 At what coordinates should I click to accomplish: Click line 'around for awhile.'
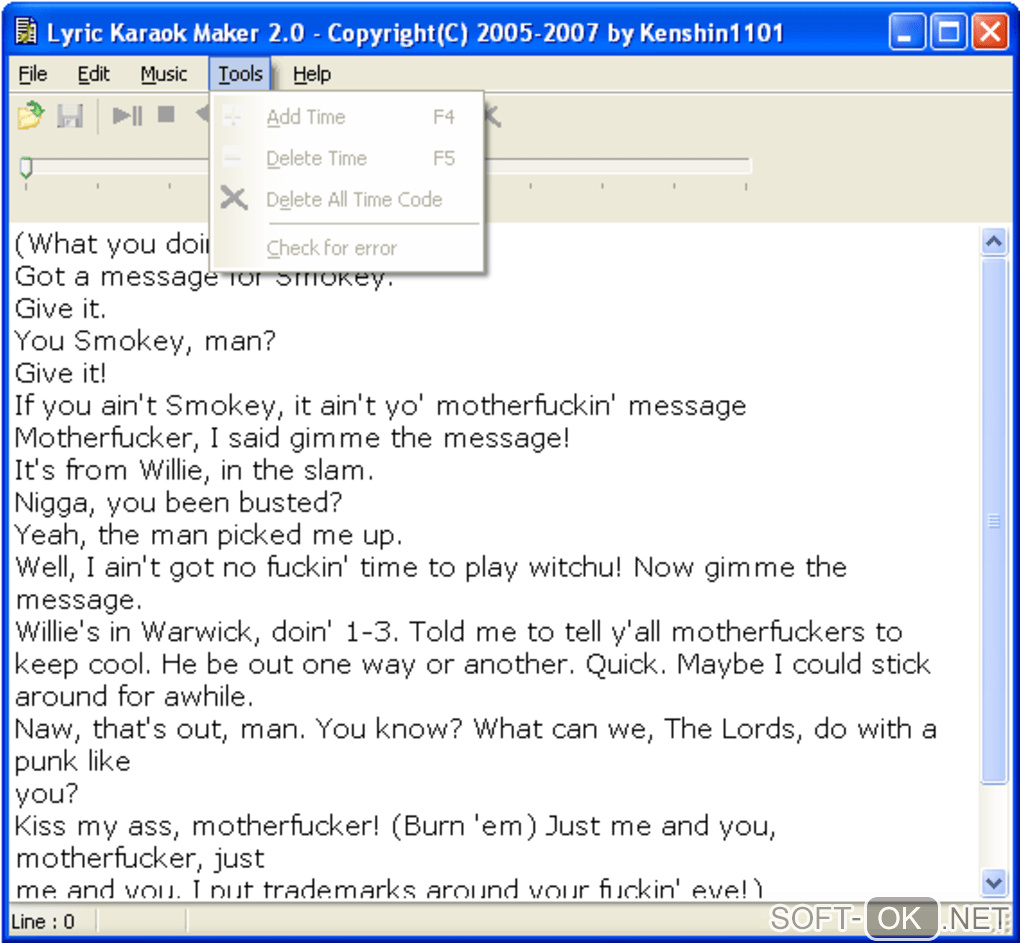[133, 697]
